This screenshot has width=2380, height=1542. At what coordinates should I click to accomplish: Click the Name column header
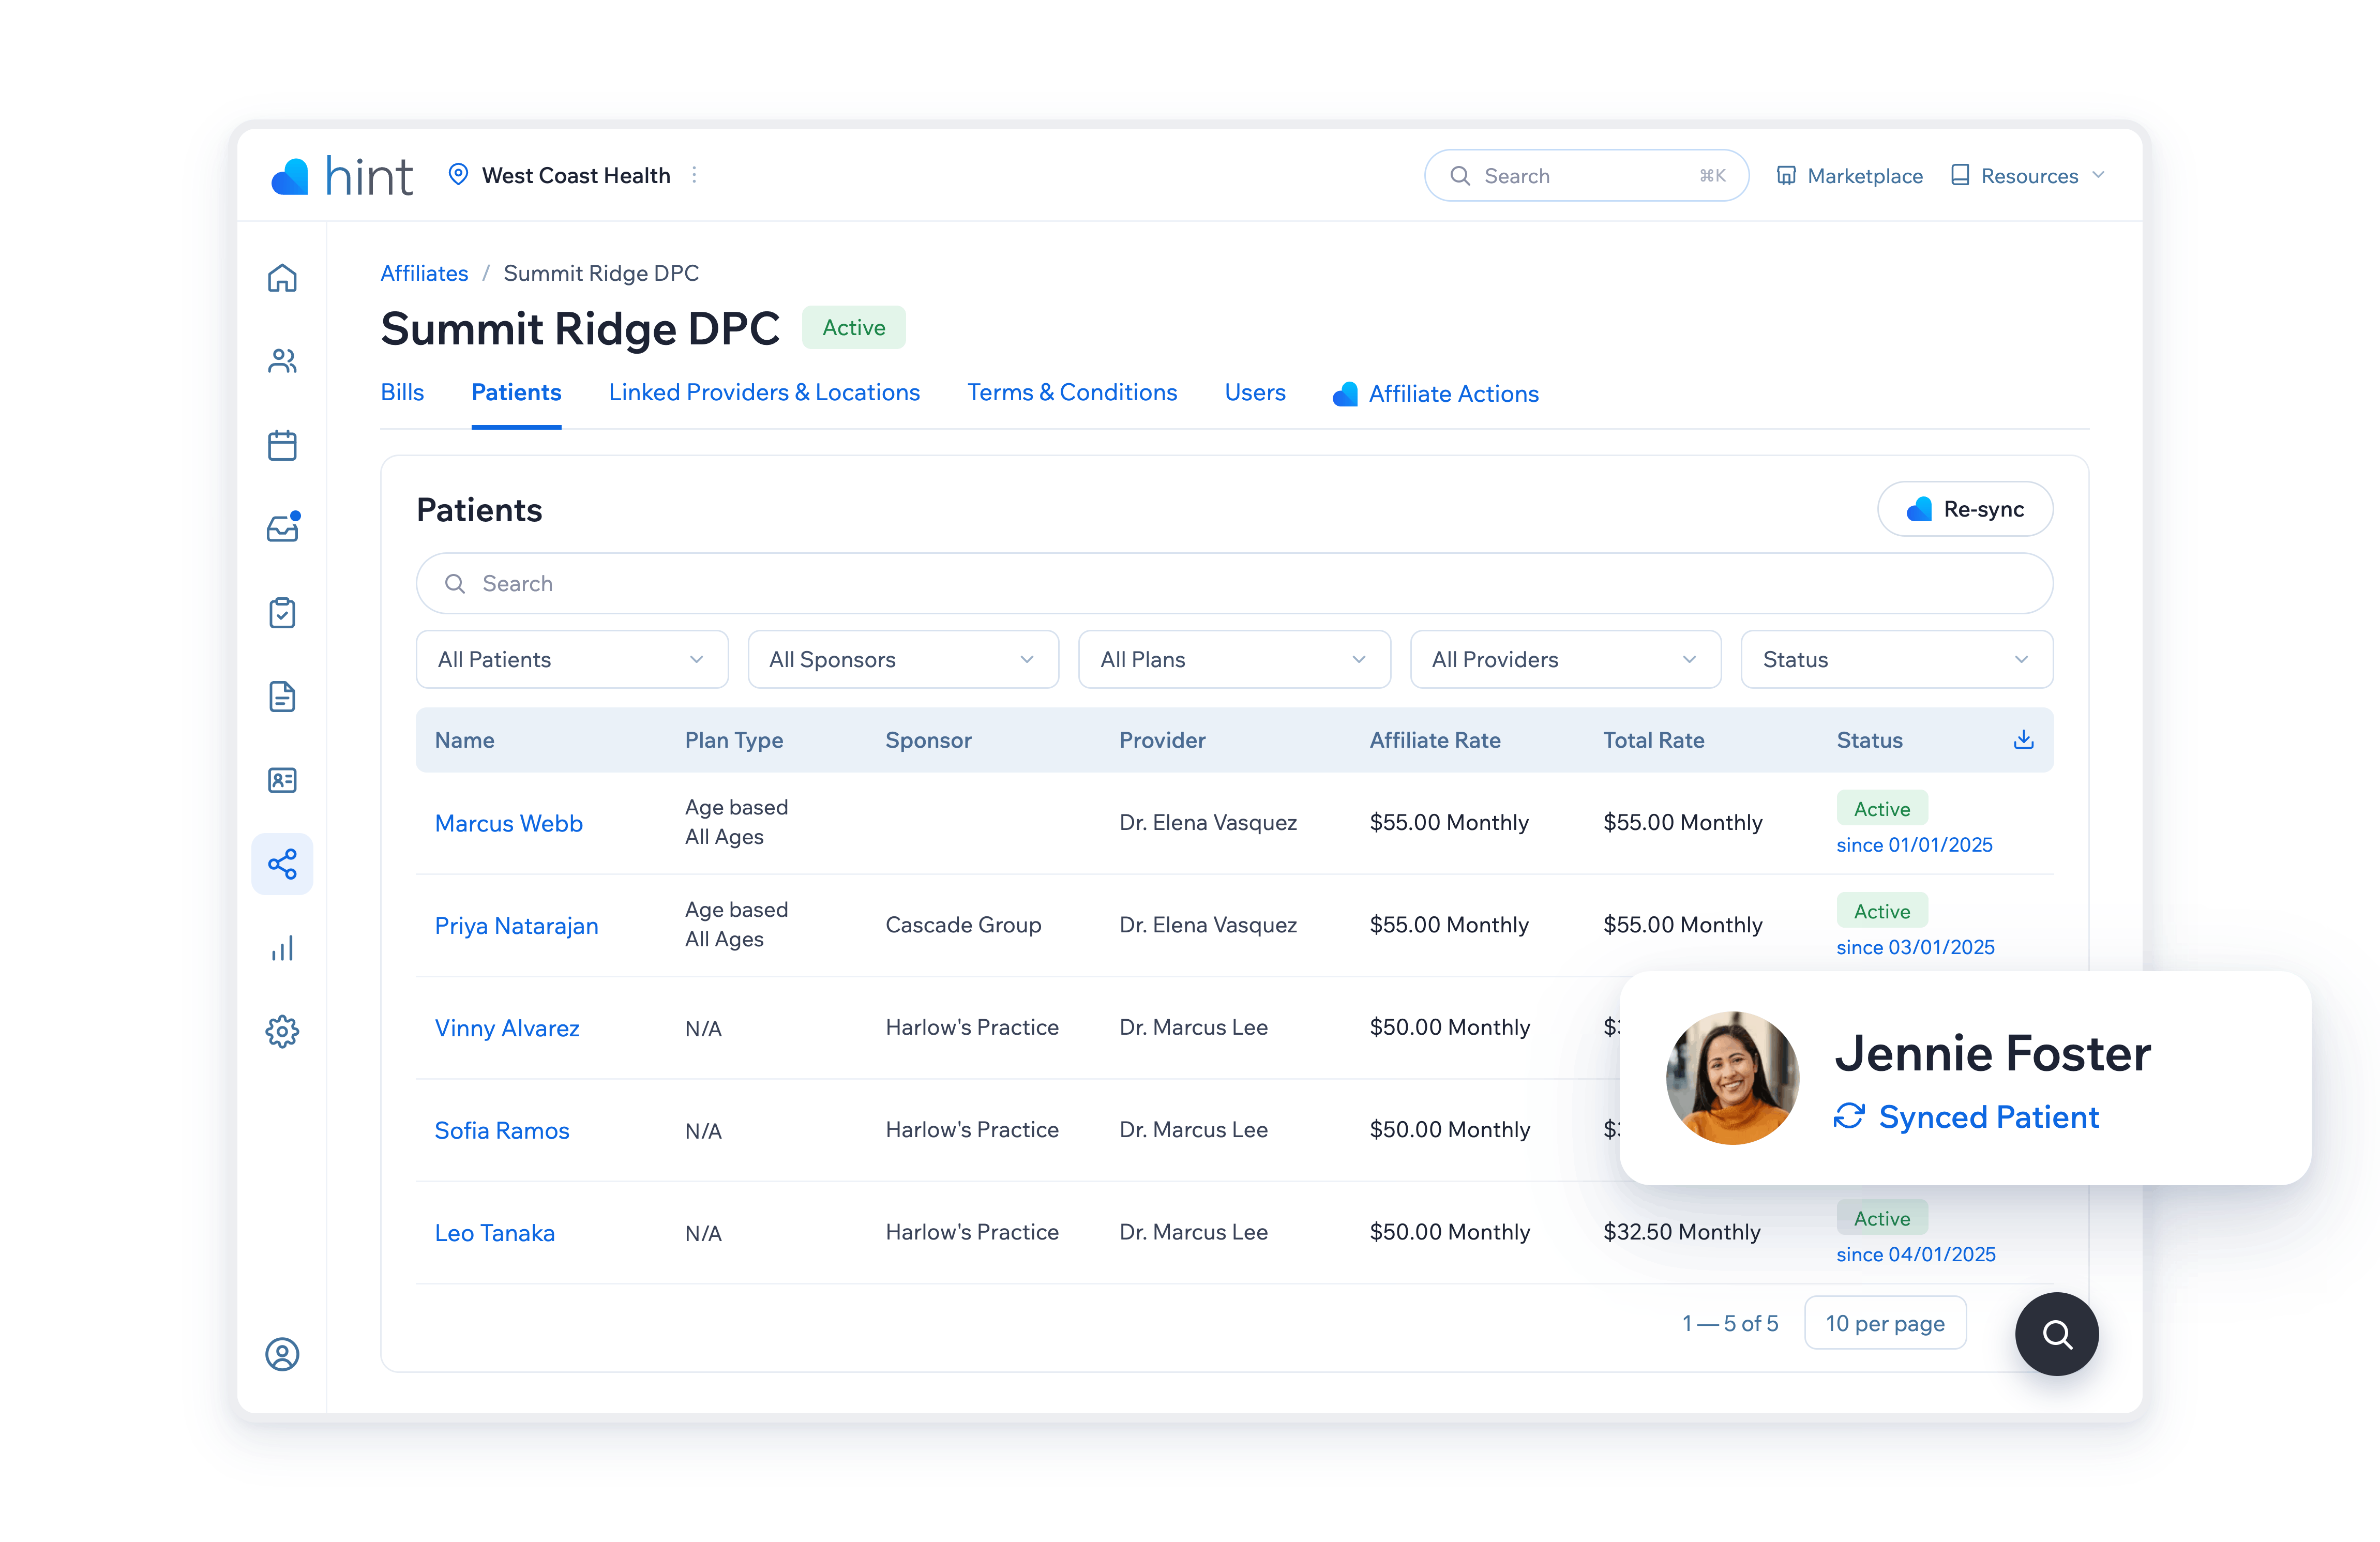(464, 740)
